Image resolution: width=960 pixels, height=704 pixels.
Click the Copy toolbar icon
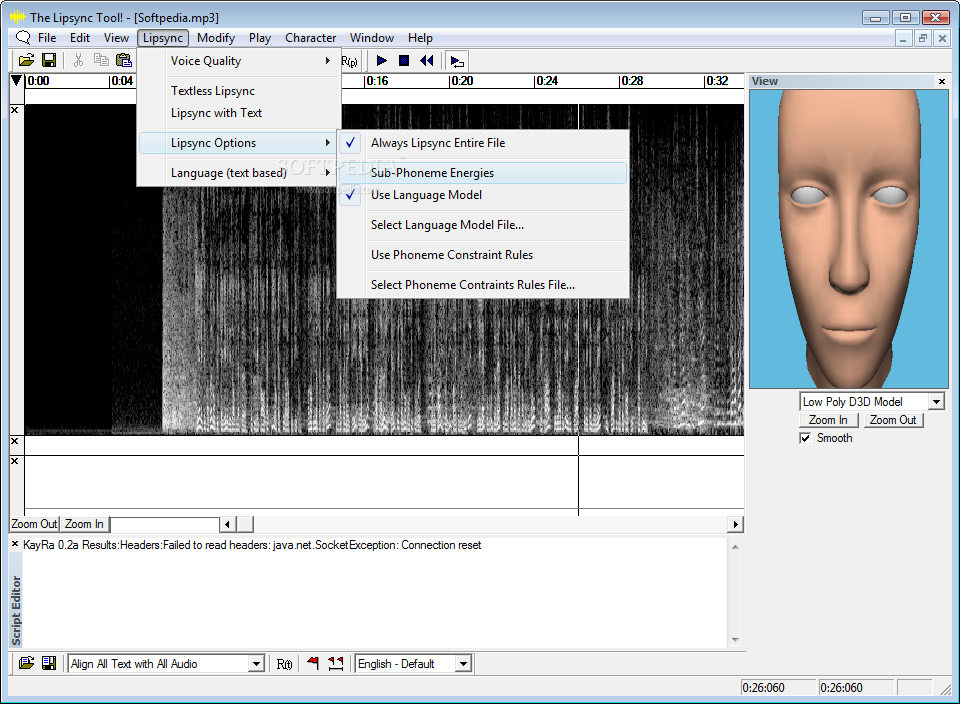tap(101, 60)
